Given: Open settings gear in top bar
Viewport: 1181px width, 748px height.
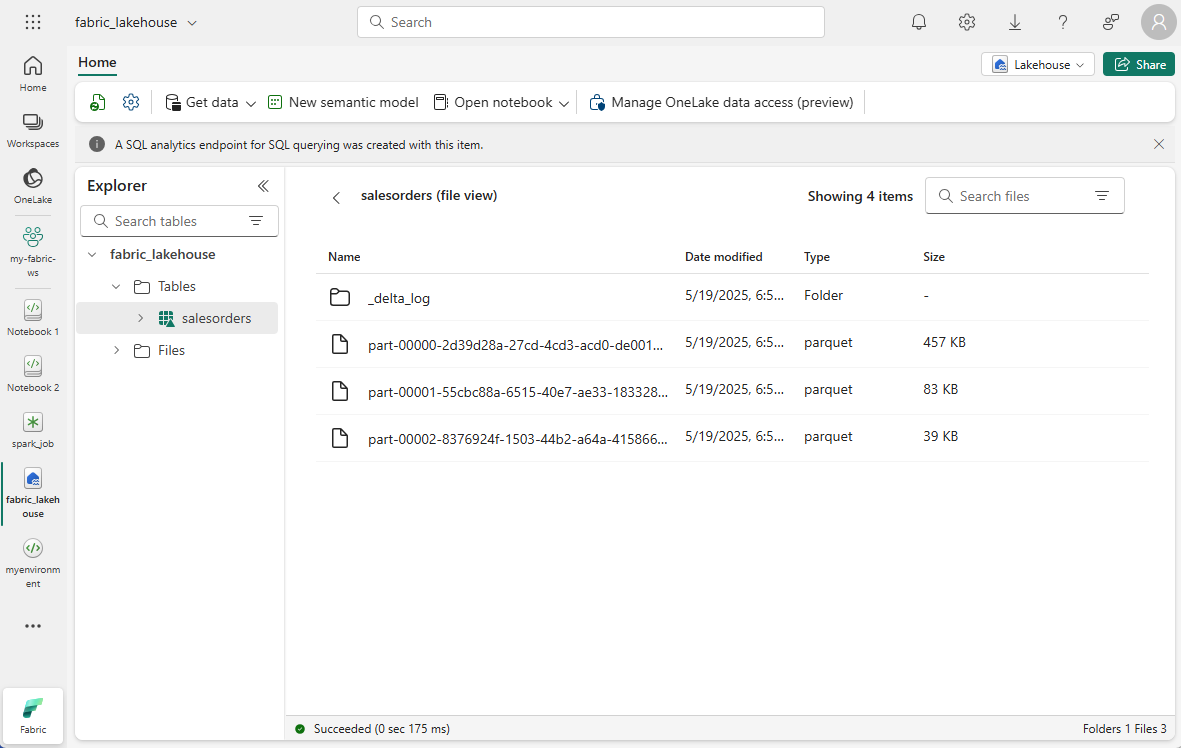Looking at the screenshot, I should pyautogui.click(x=966, y=22).
